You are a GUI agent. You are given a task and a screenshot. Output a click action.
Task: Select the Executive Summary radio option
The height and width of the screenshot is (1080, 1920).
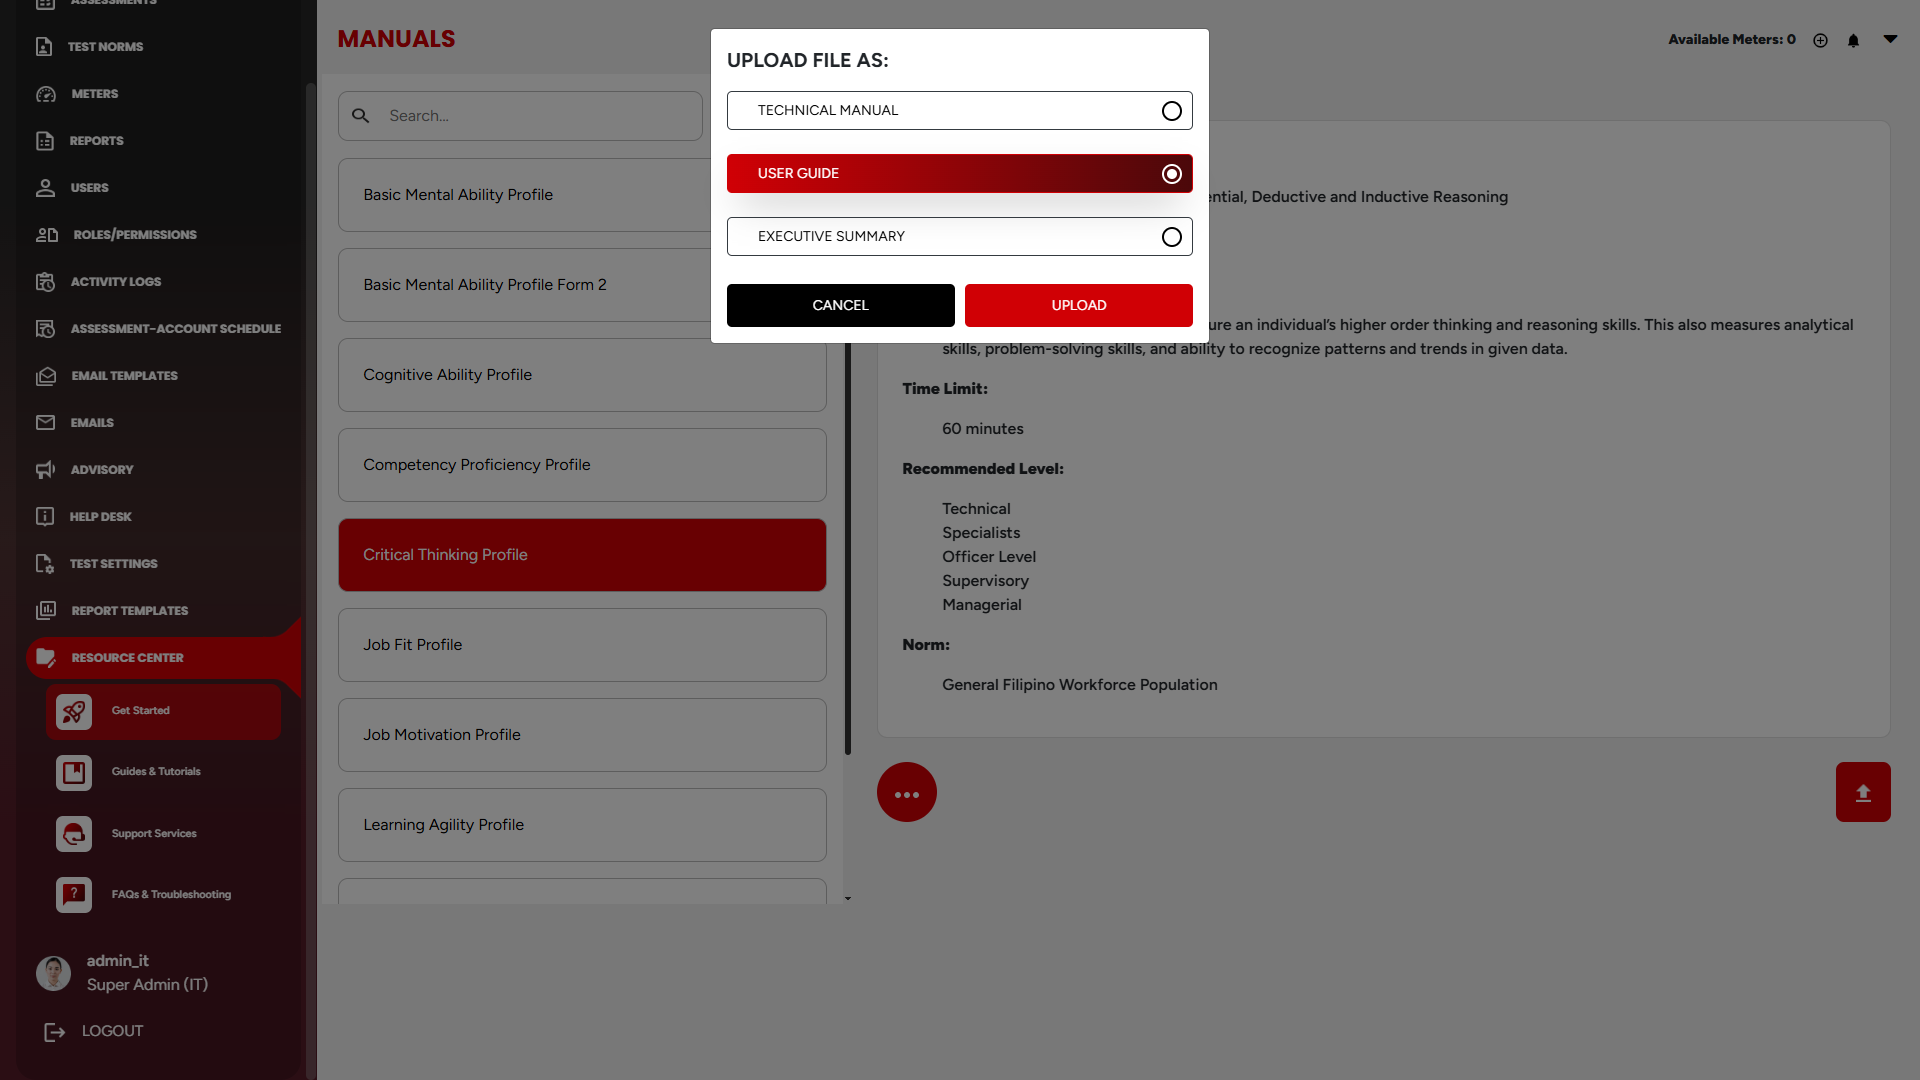coord(1171,237)
